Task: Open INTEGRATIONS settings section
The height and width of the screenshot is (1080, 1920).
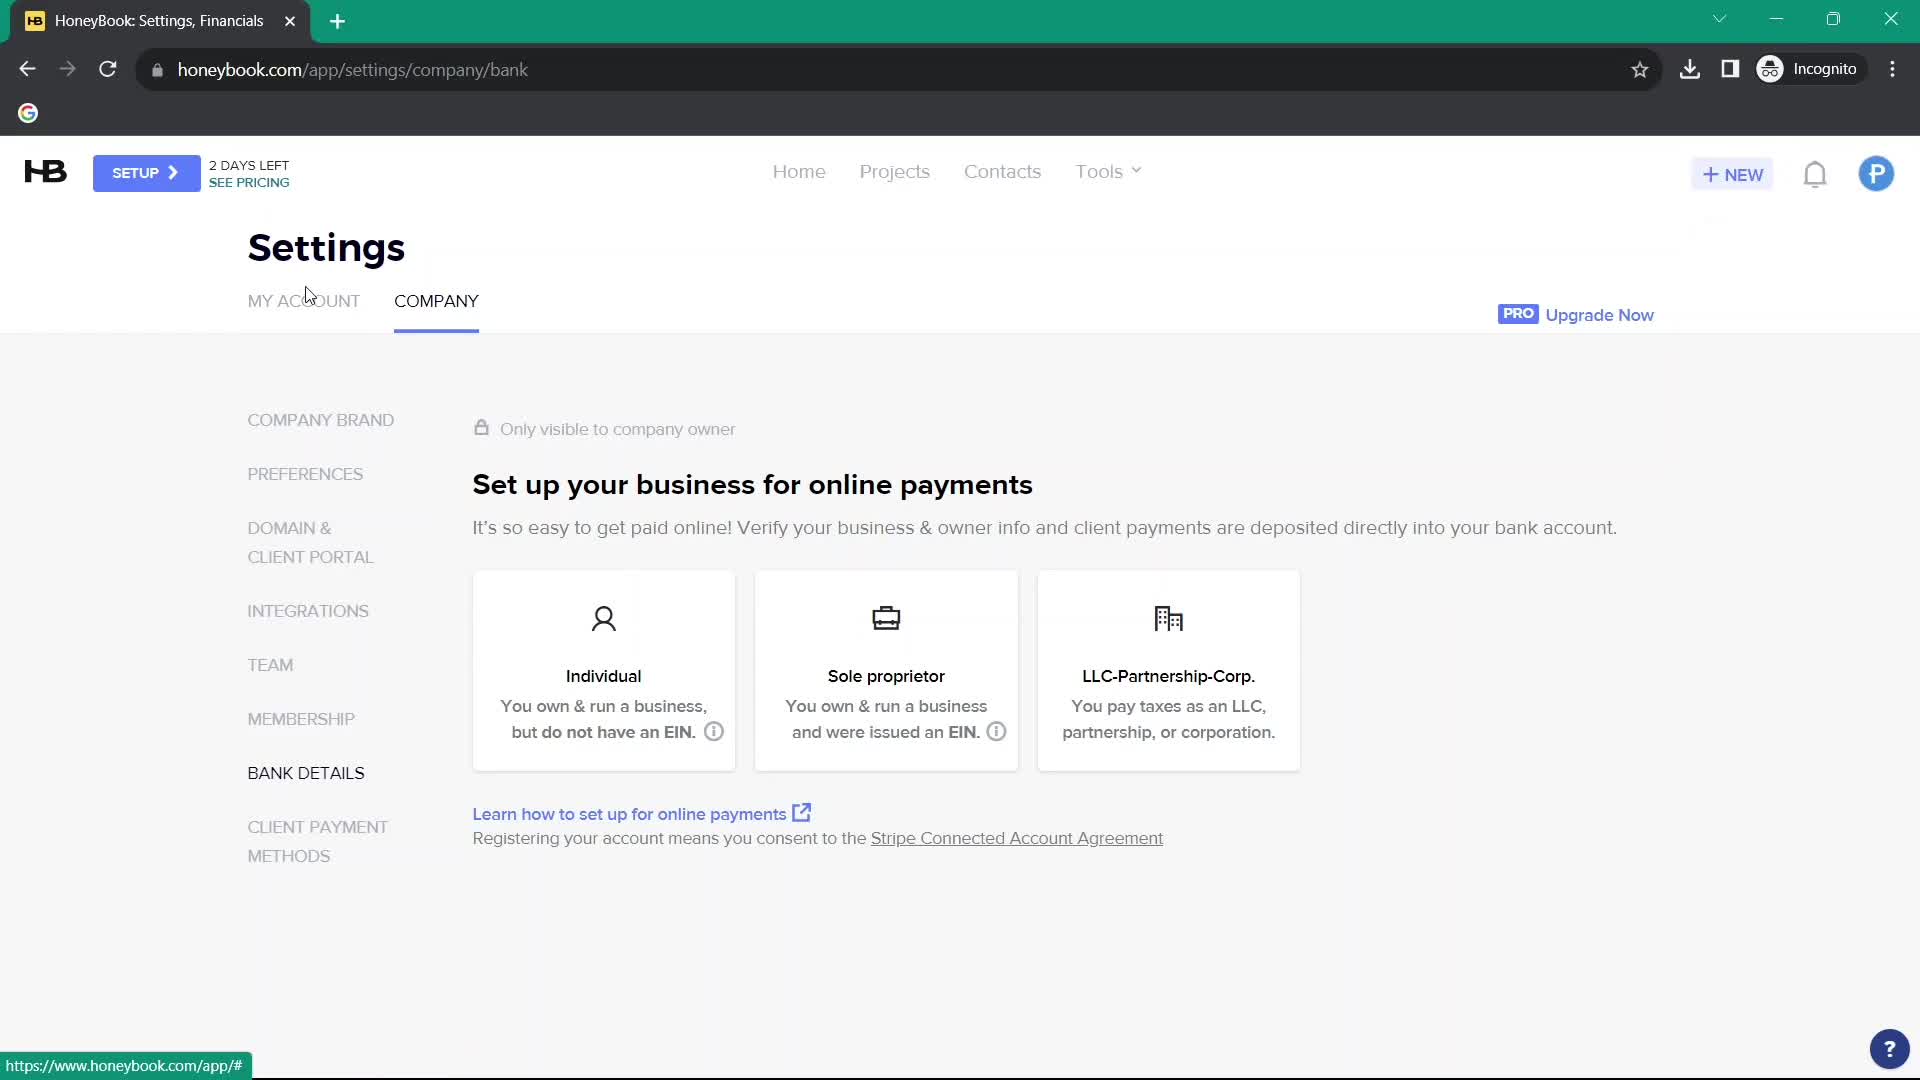Action: point(308,611)
